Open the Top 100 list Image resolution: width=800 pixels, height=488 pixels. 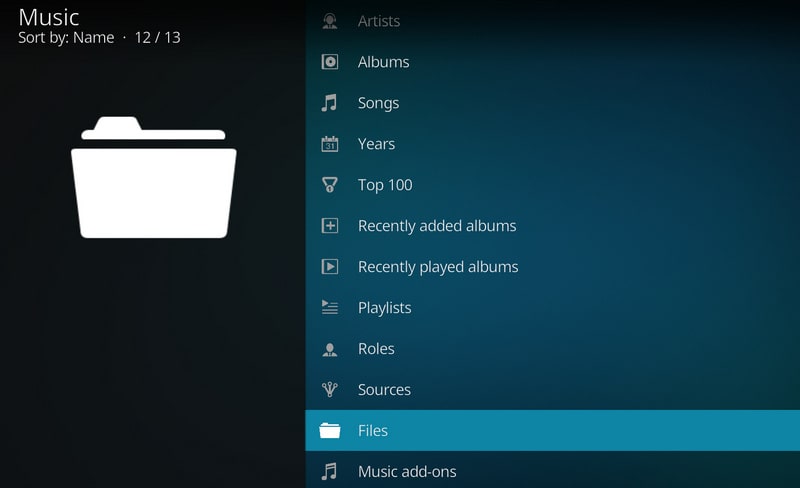point(553,185)
